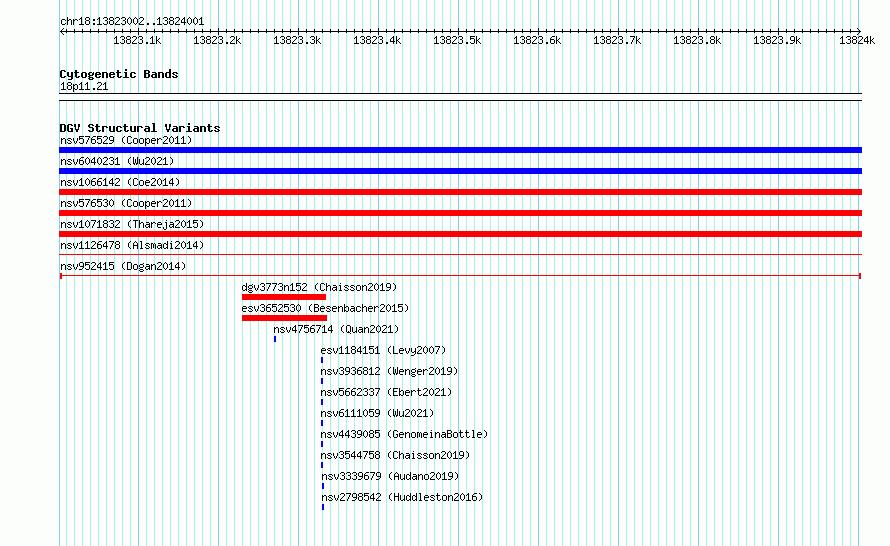Screen dimensions: 890x546
Task: Click the 13823.9k ruler tick label
Action: pyautogui.click(x=777, y=40)
